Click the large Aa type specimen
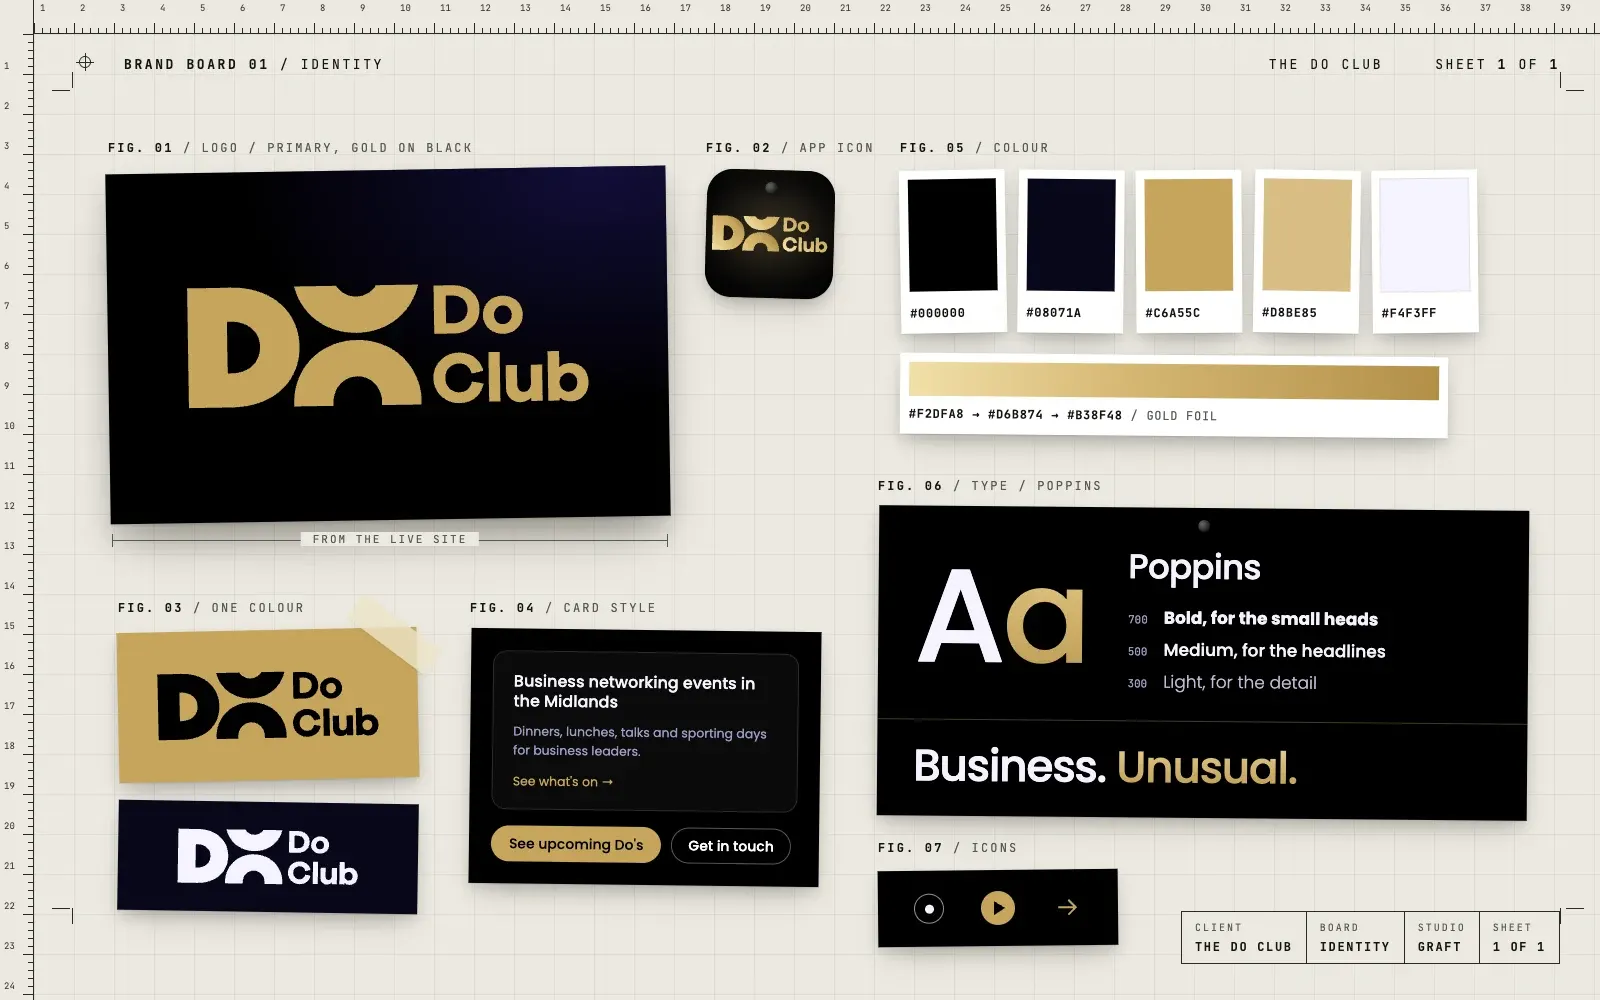 1001,618
